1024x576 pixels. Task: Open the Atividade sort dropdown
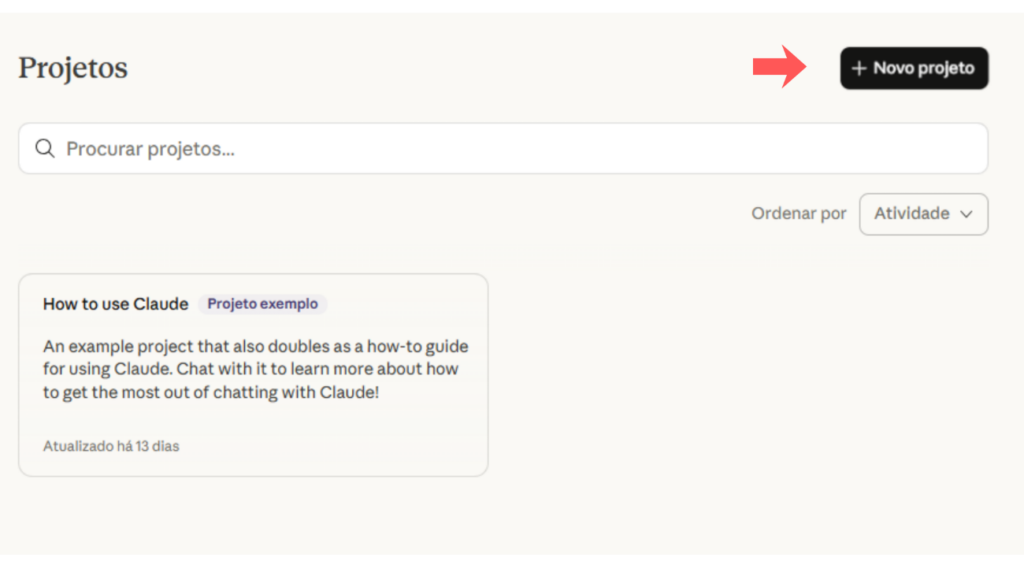tap(923, 214)
